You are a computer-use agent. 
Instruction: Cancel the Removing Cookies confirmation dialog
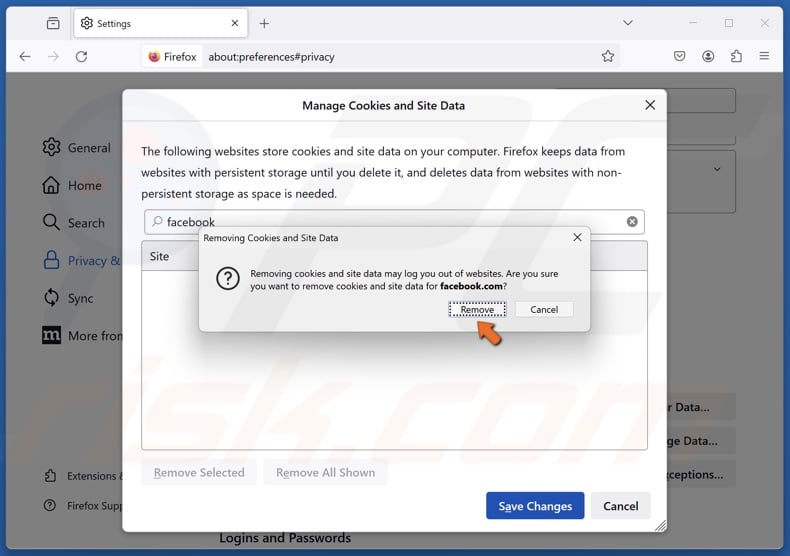(544, 309)
